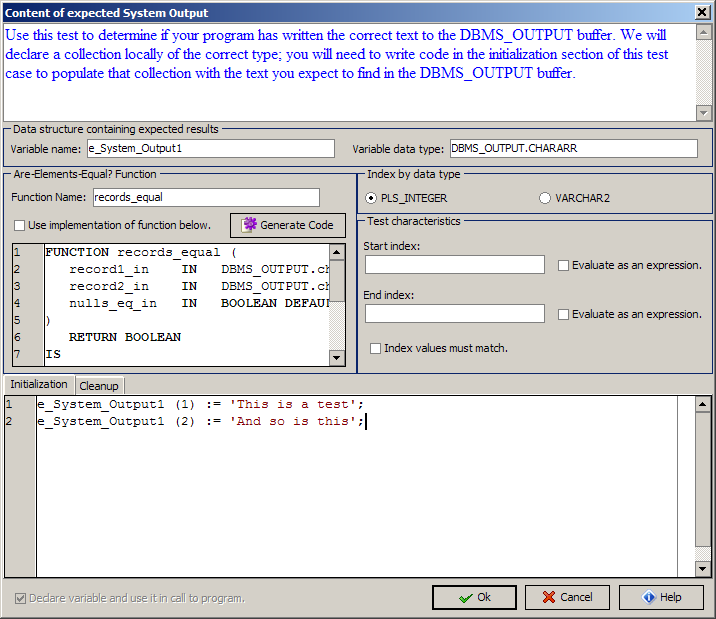Close the expected System Output dialog
This screenshot has width=716, height=619.
(702, 12)
